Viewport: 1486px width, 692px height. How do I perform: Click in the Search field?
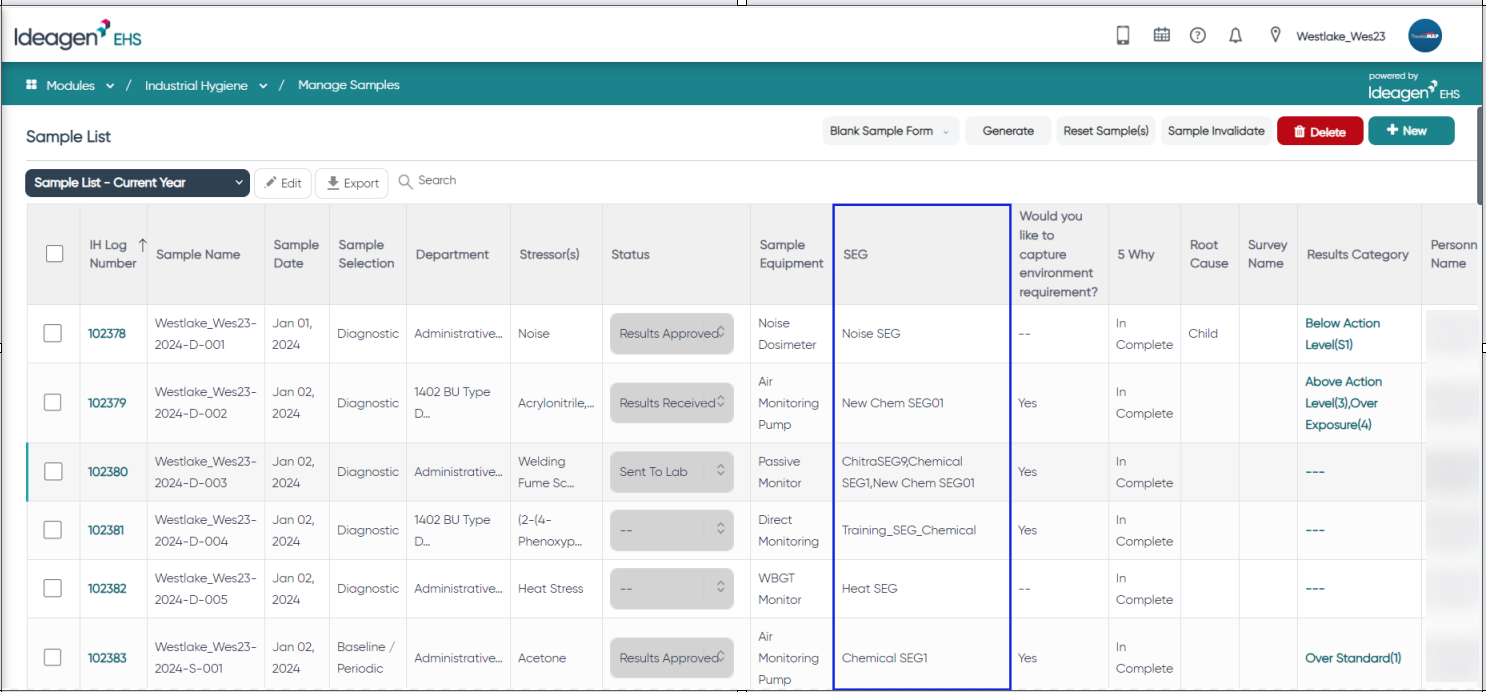(437, 181)
